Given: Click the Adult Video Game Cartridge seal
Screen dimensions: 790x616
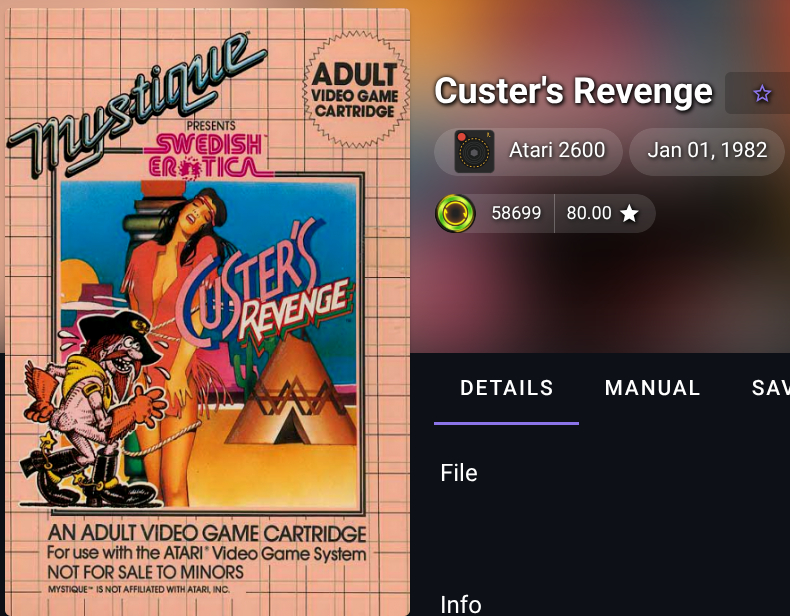Looking at the screenshot, I should [355, 90].
